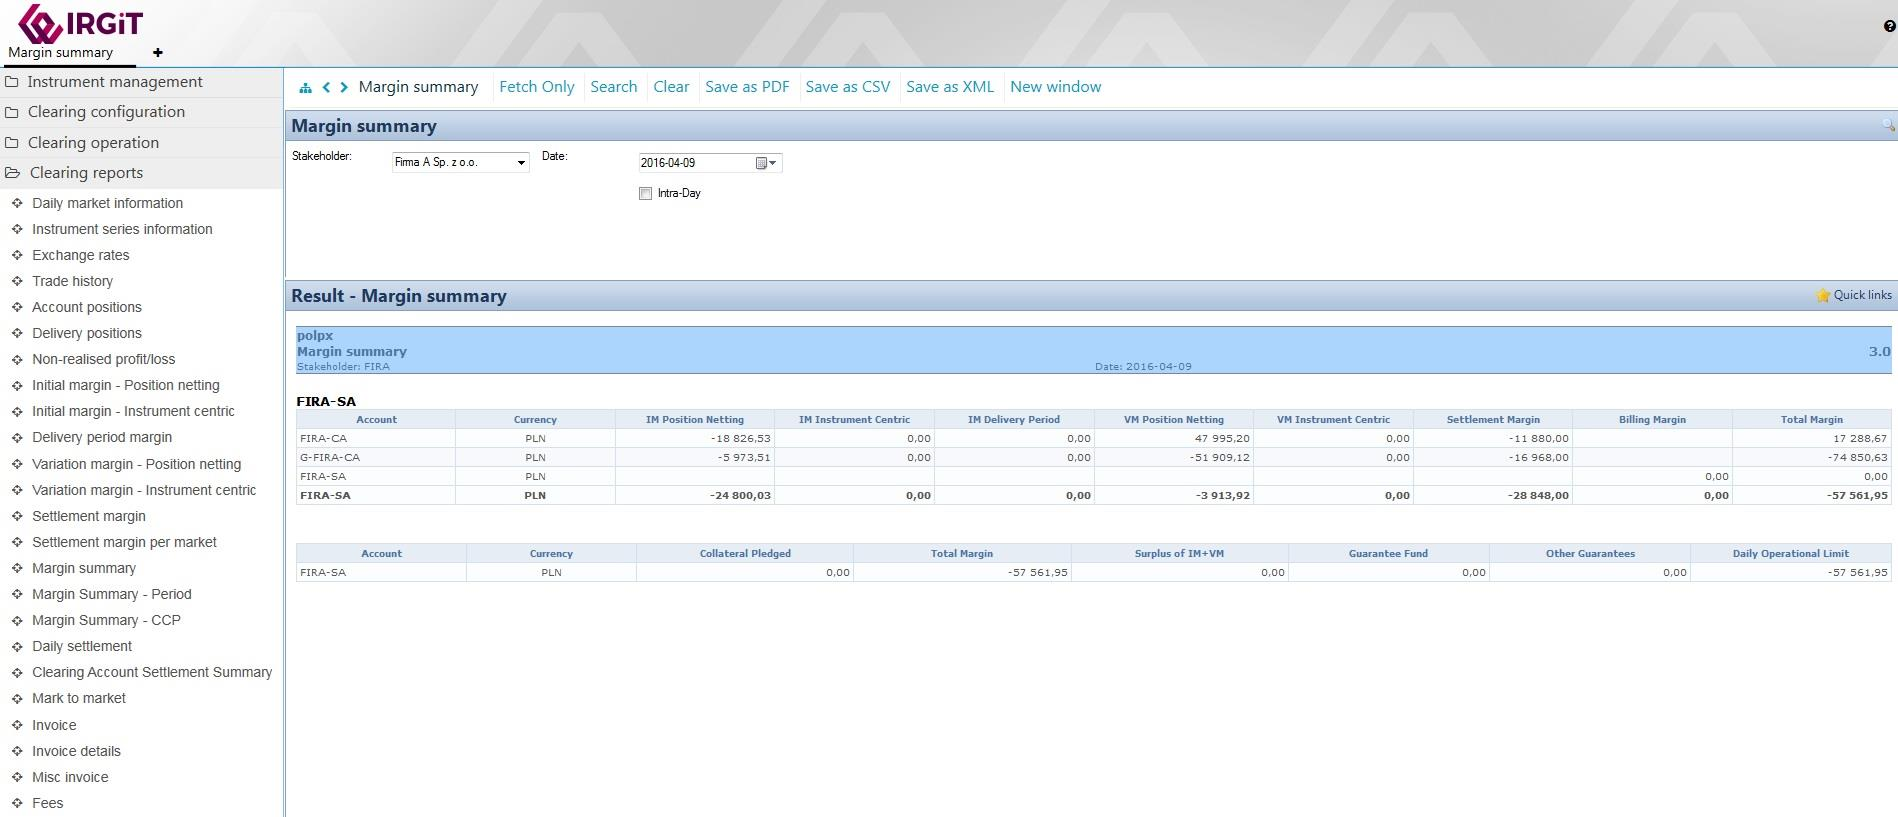
Task: Click Daily Operational Limit column header
Action: [1790, 553]
